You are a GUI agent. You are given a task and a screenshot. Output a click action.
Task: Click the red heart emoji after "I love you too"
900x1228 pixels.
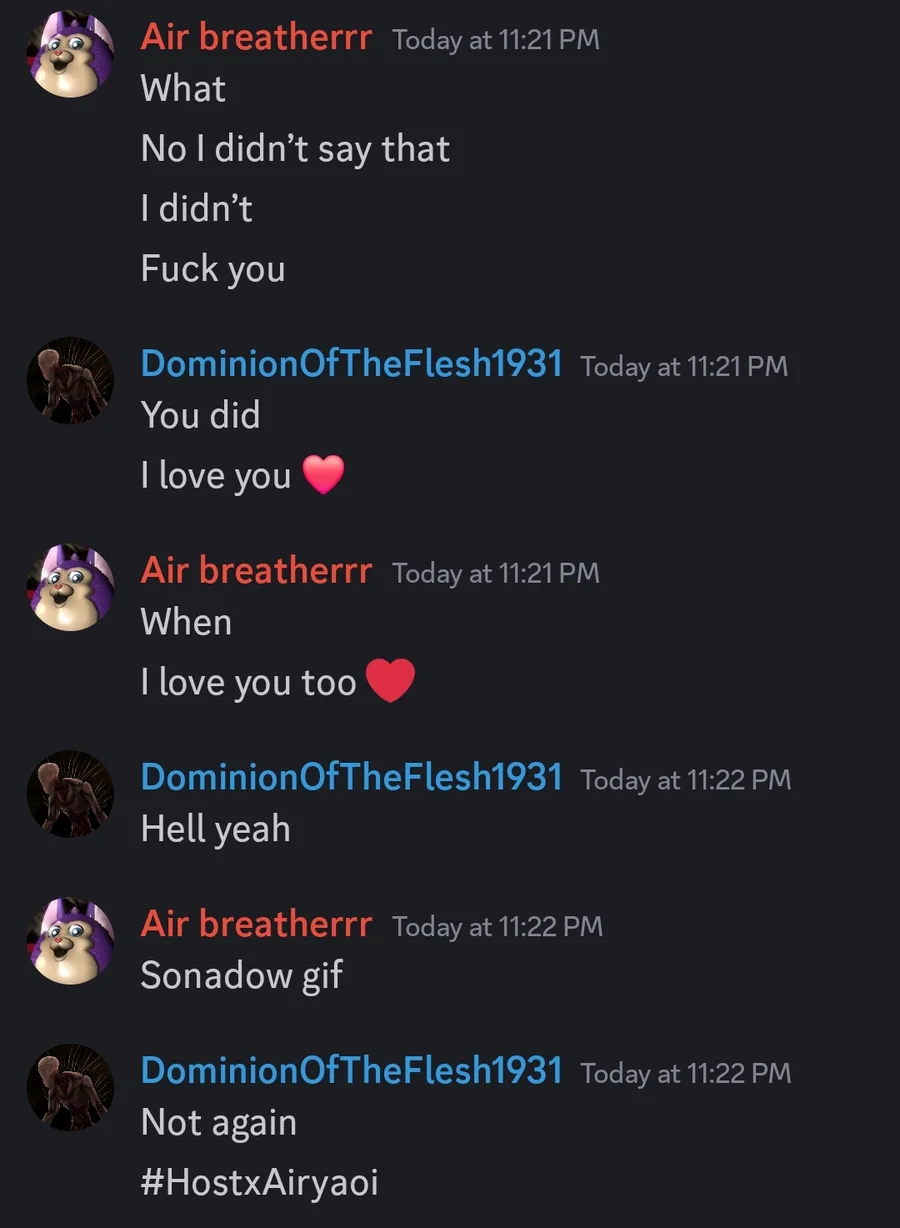(390, 682)
